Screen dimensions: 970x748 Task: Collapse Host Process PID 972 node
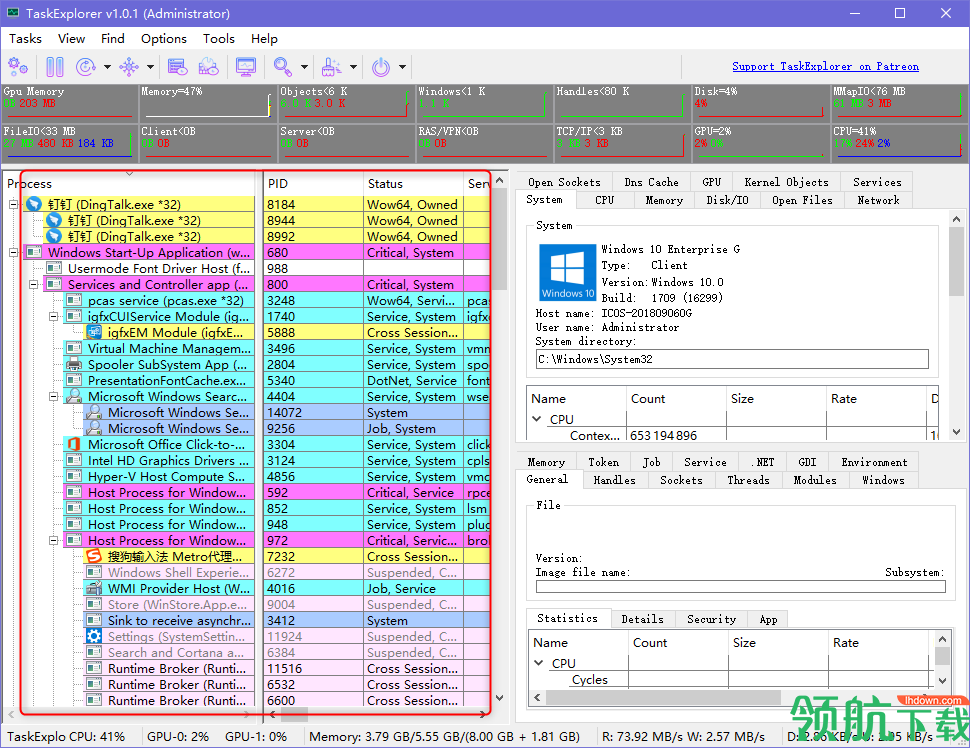(x=54, y=541)
